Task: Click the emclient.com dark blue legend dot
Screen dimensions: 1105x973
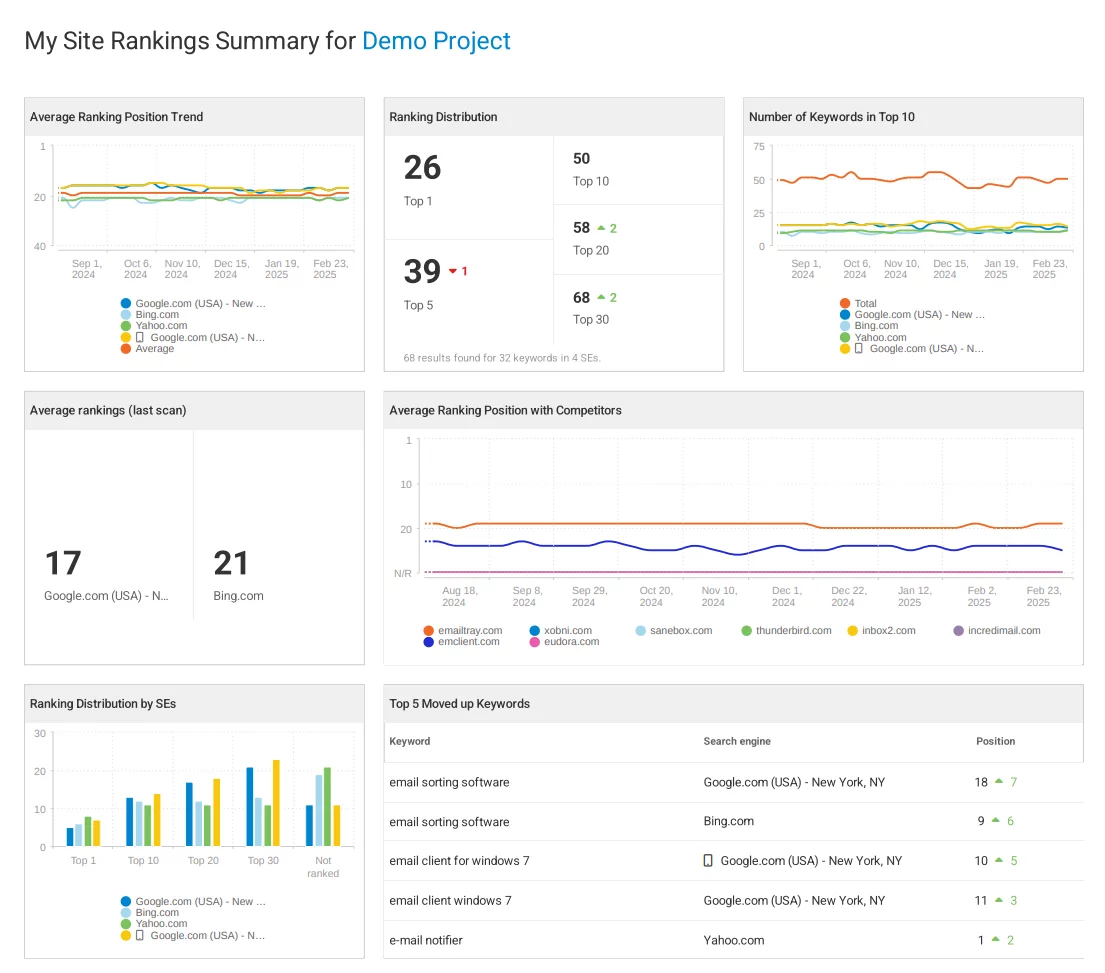Action: (x=428, y=642)
